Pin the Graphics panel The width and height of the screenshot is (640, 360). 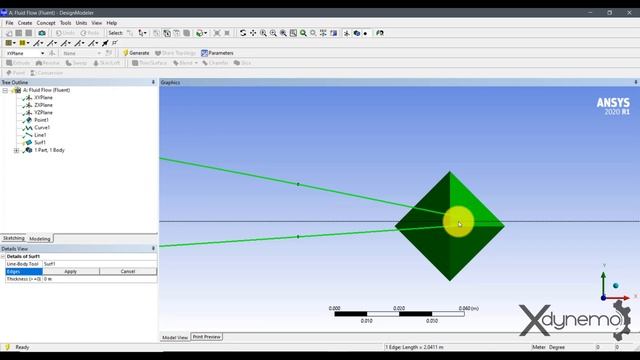pyautogui.click(x=636, y=82)
